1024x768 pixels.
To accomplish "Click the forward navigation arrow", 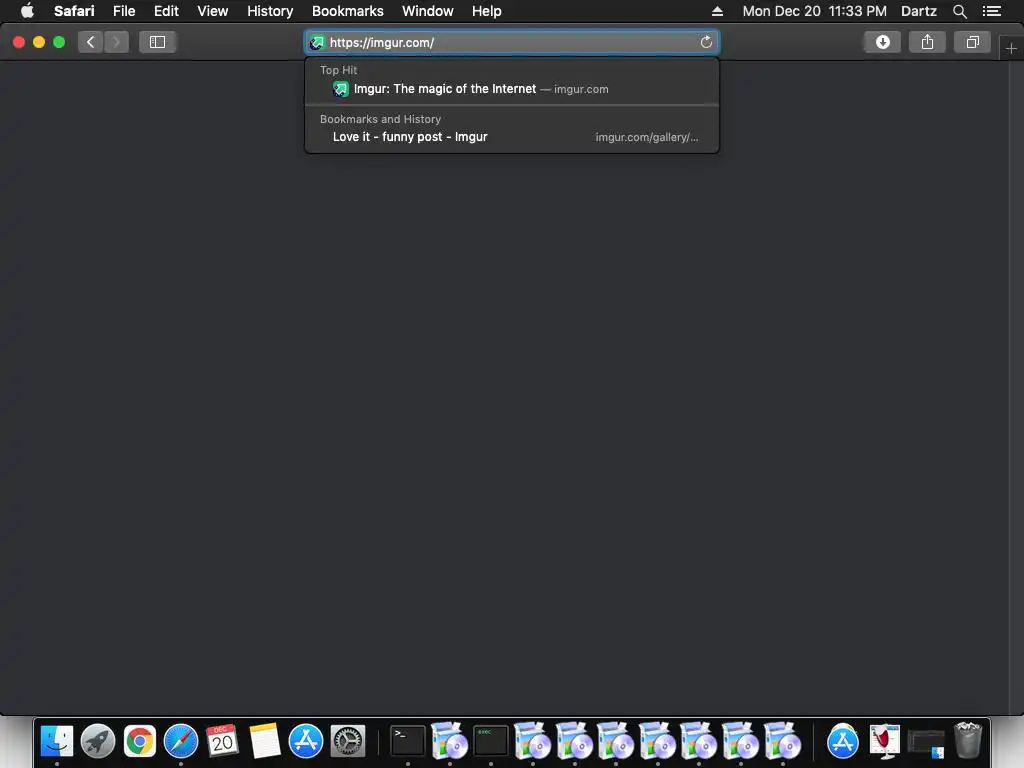I will tap(116, 42).
